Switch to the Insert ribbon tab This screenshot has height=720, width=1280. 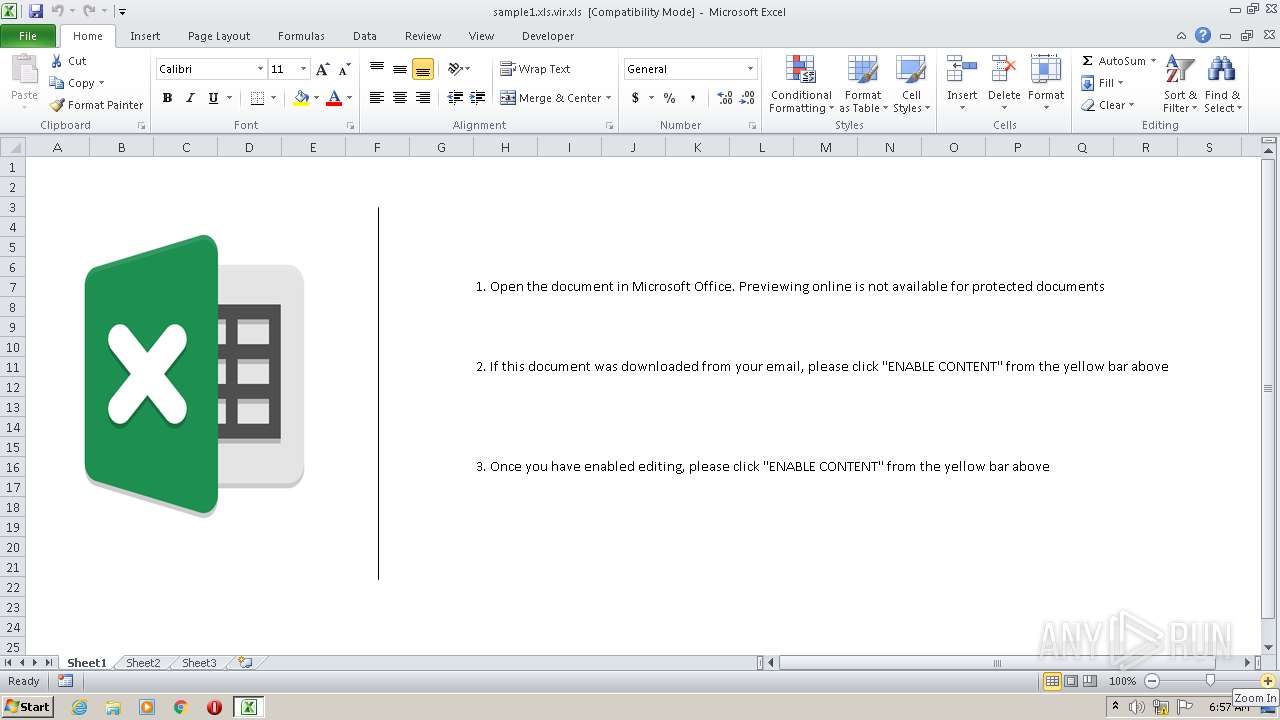(145, 36)
